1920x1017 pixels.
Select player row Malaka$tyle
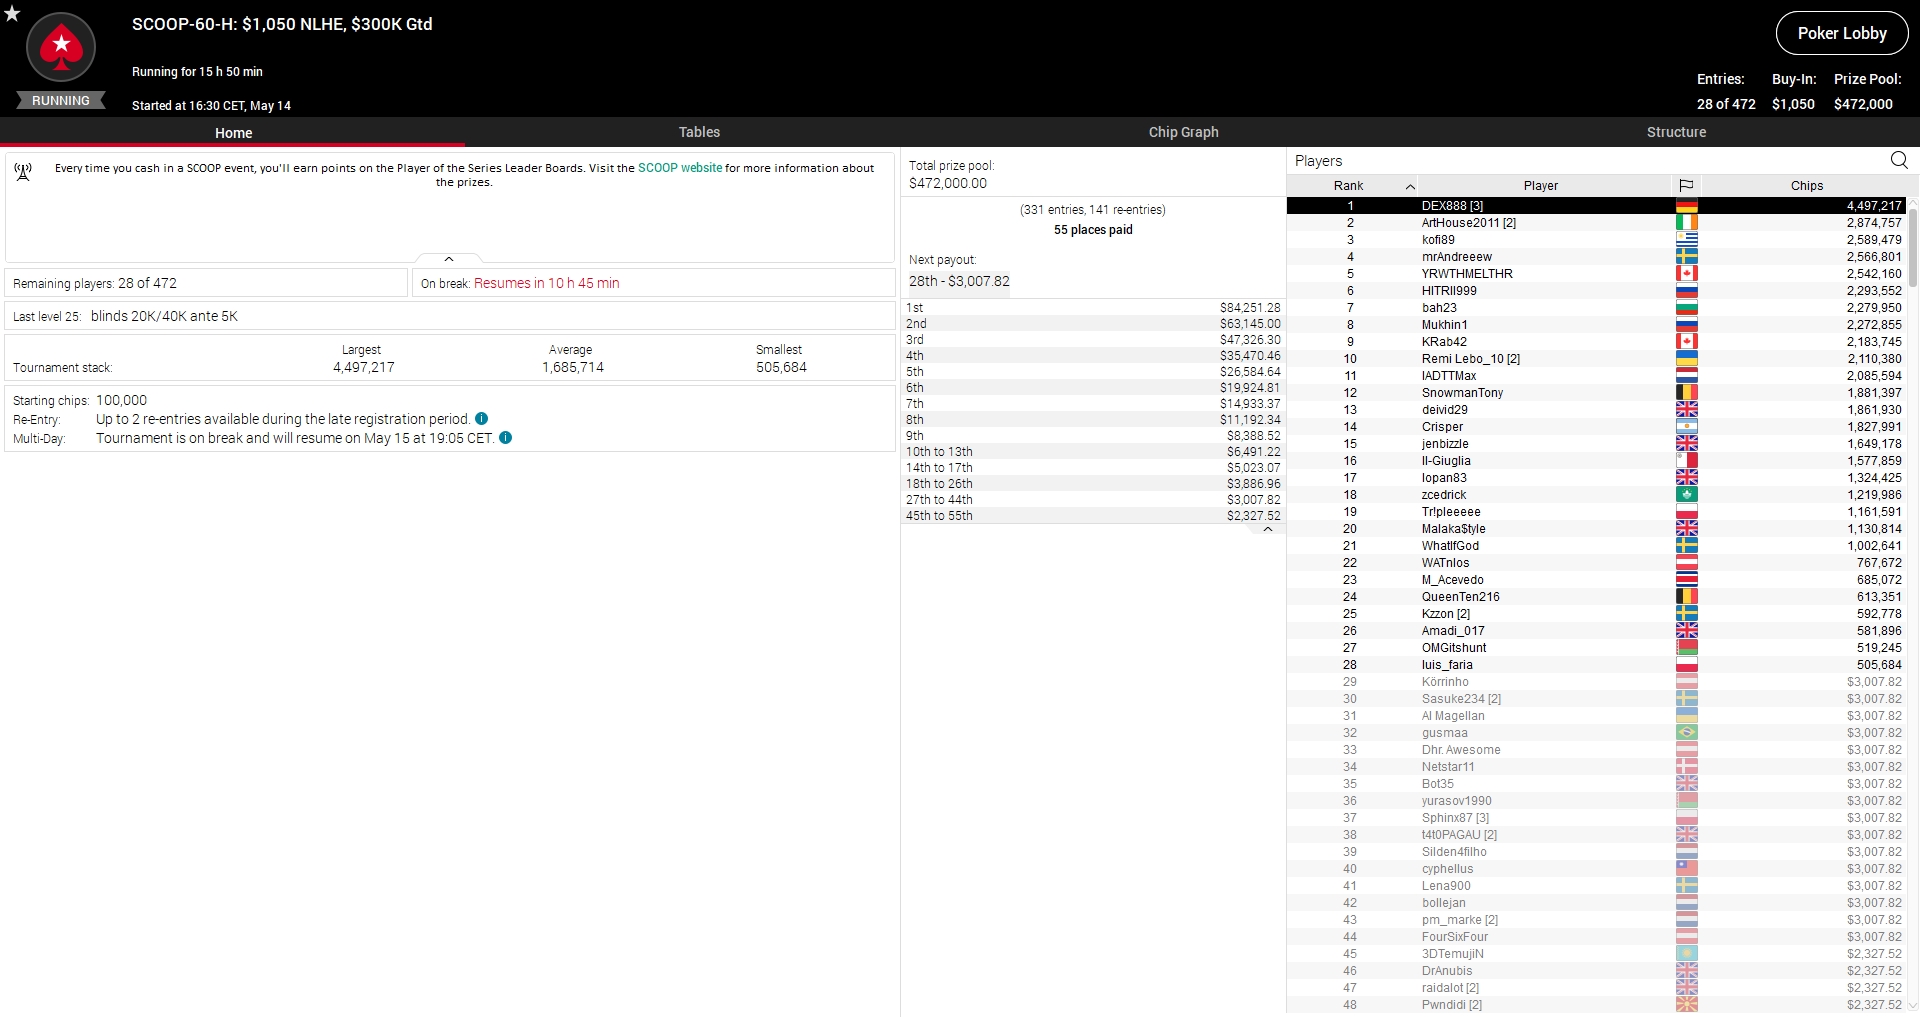[x=1597, y=529]
